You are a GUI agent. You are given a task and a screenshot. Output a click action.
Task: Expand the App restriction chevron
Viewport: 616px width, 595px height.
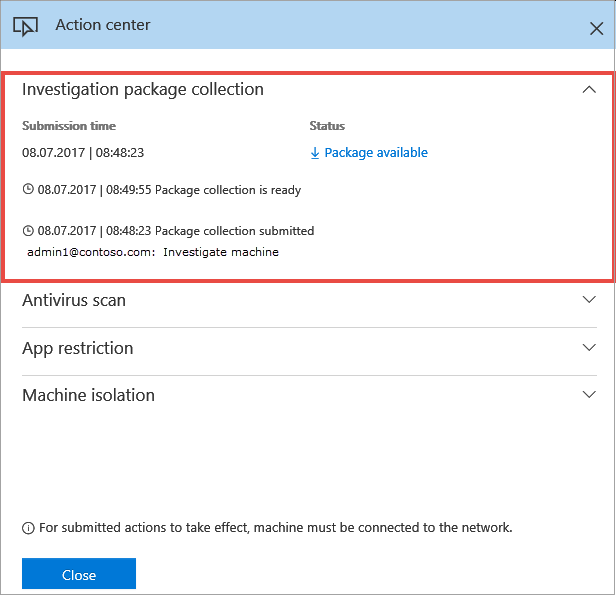[x=589, y=347]
